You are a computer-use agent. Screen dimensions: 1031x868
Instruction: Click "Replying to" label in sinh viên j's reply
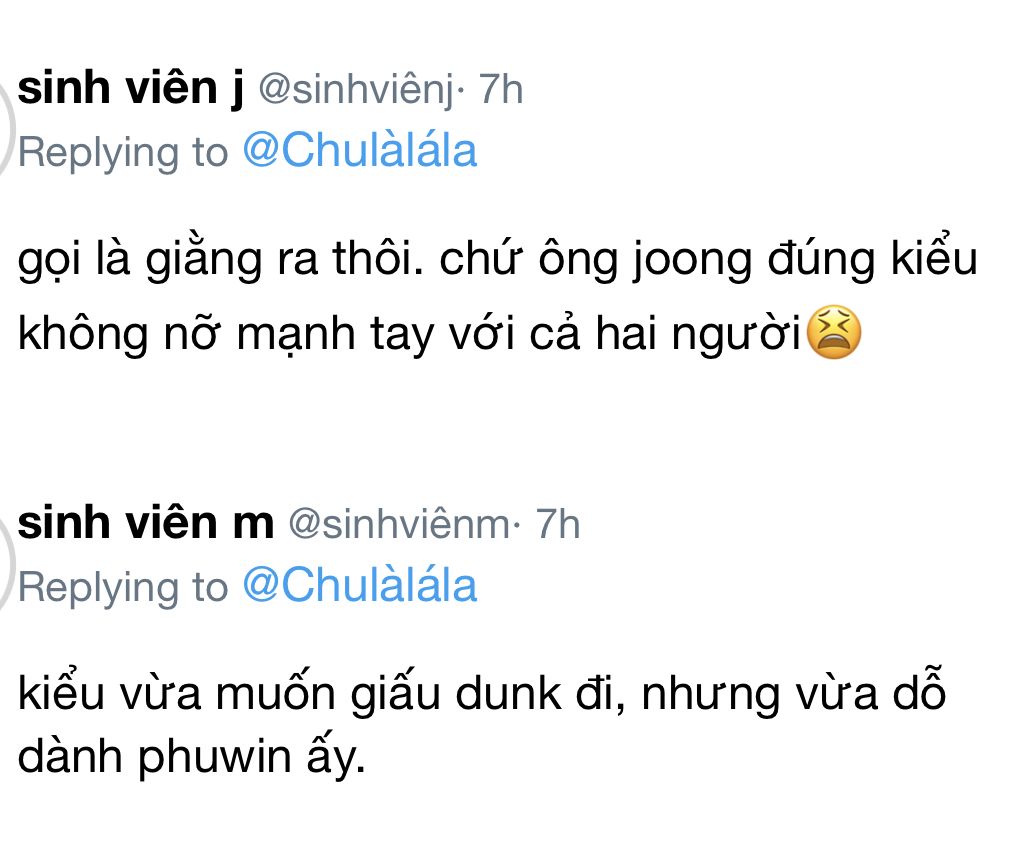pyautogui.click(x=123, y=152)
